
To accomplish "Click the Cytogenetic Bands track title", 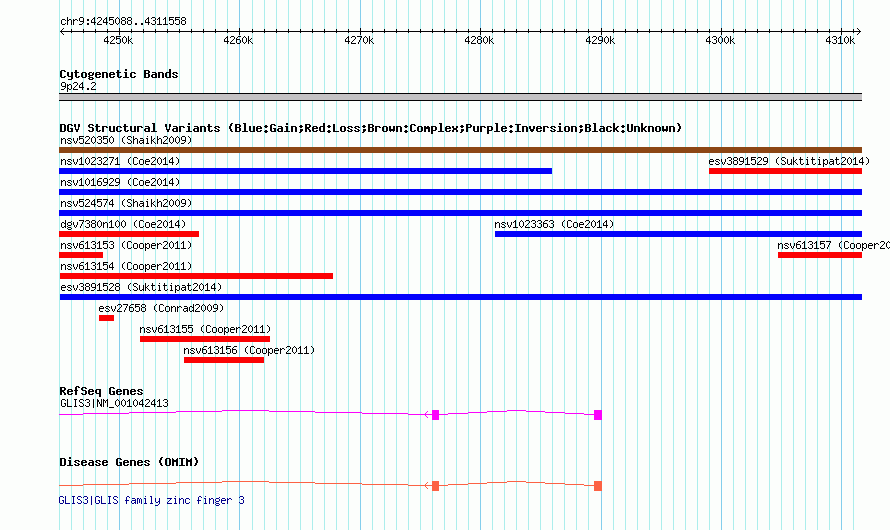I will 119,74.
